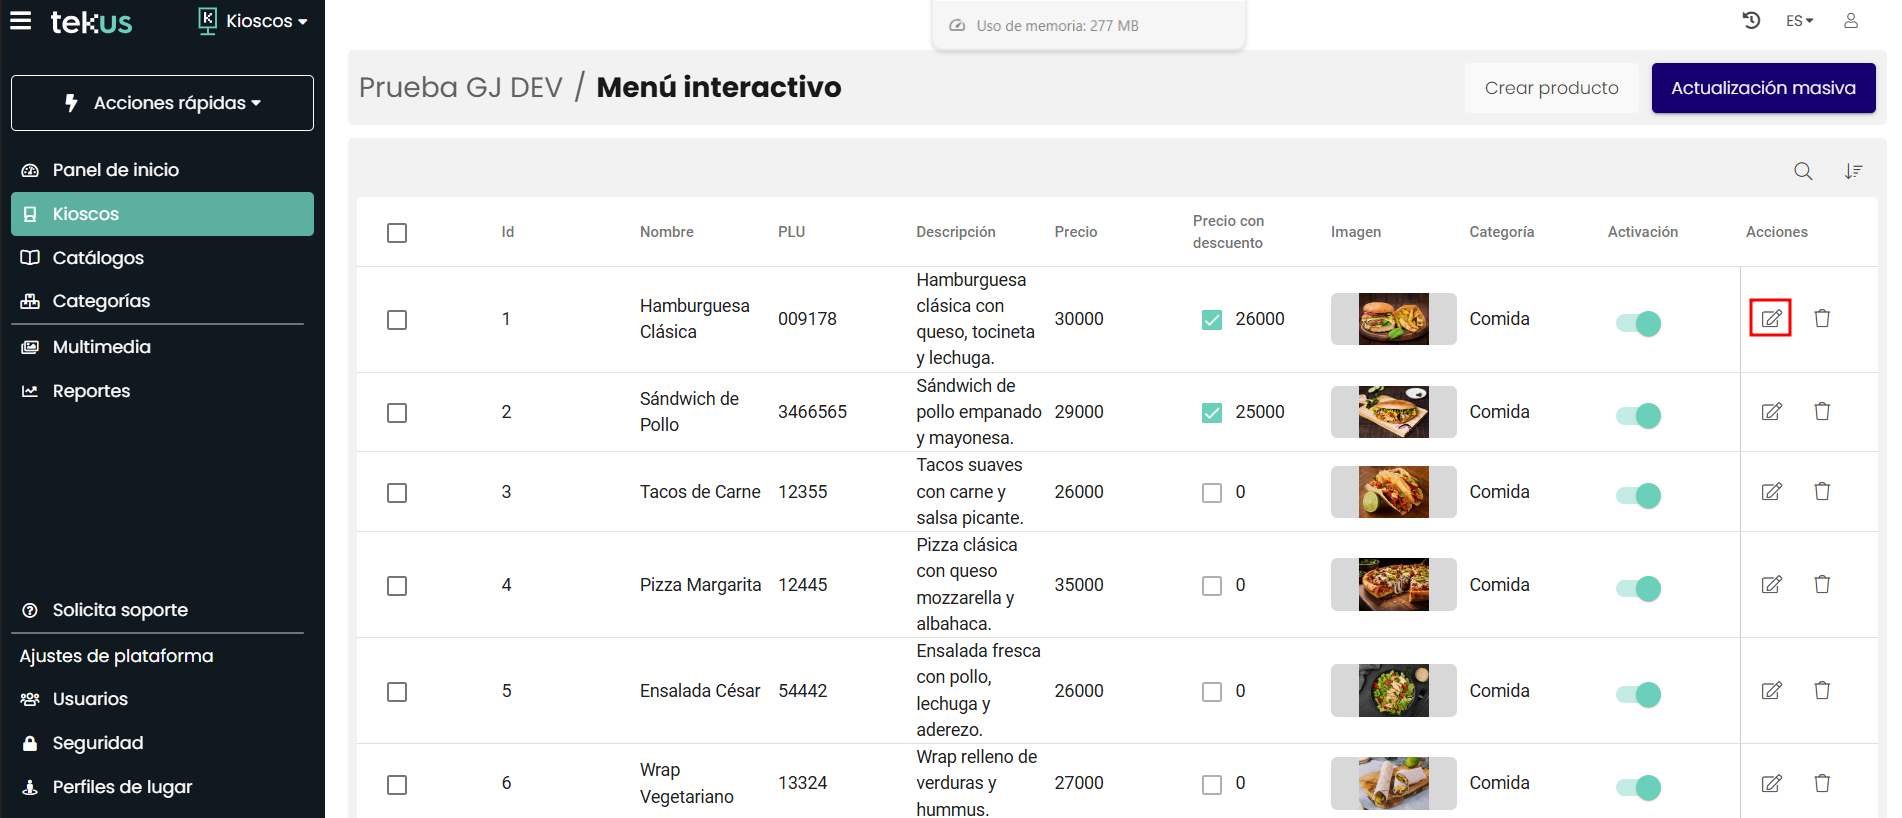Open the user profile icon
1902x818 pixels.
[1850, 21]
